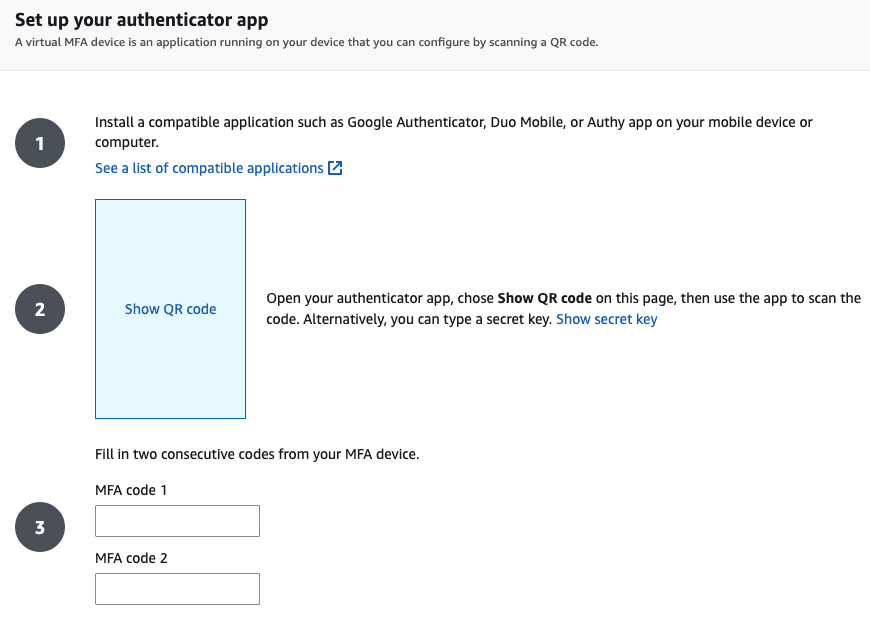
Task: Click the virtual MFA device description text
Action: [307, 42]
